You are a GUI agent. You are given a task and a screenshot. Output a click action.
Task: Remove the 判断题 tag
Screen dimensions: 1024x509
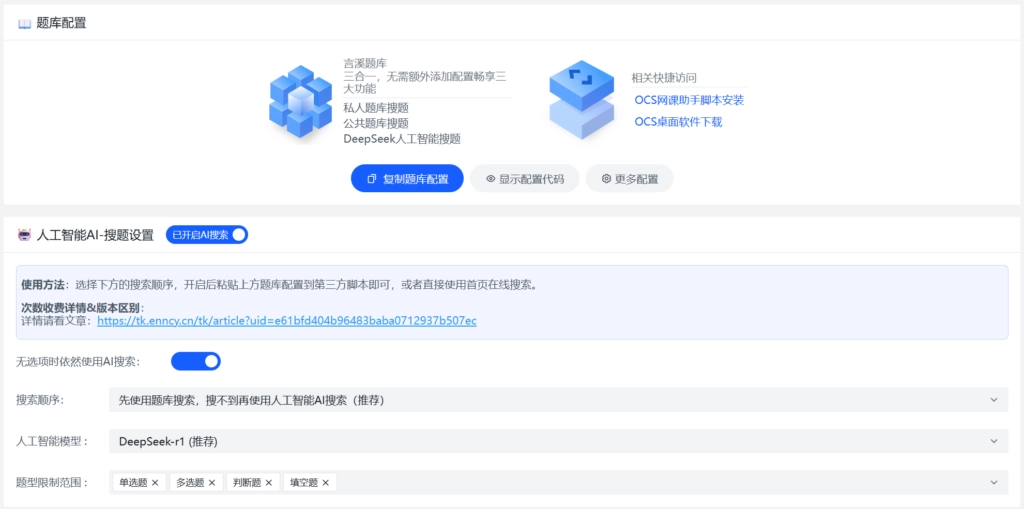pyautogui.click(x=268, y=483)
